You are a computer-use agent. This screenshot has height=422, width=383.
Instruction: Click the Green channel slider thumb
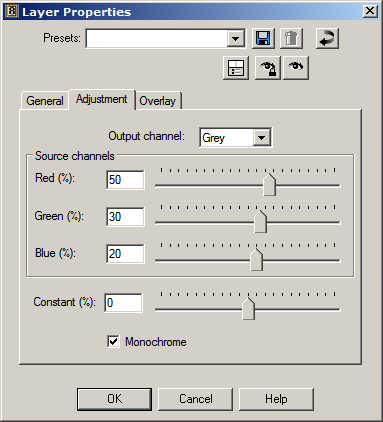click(x=260, y=221)
